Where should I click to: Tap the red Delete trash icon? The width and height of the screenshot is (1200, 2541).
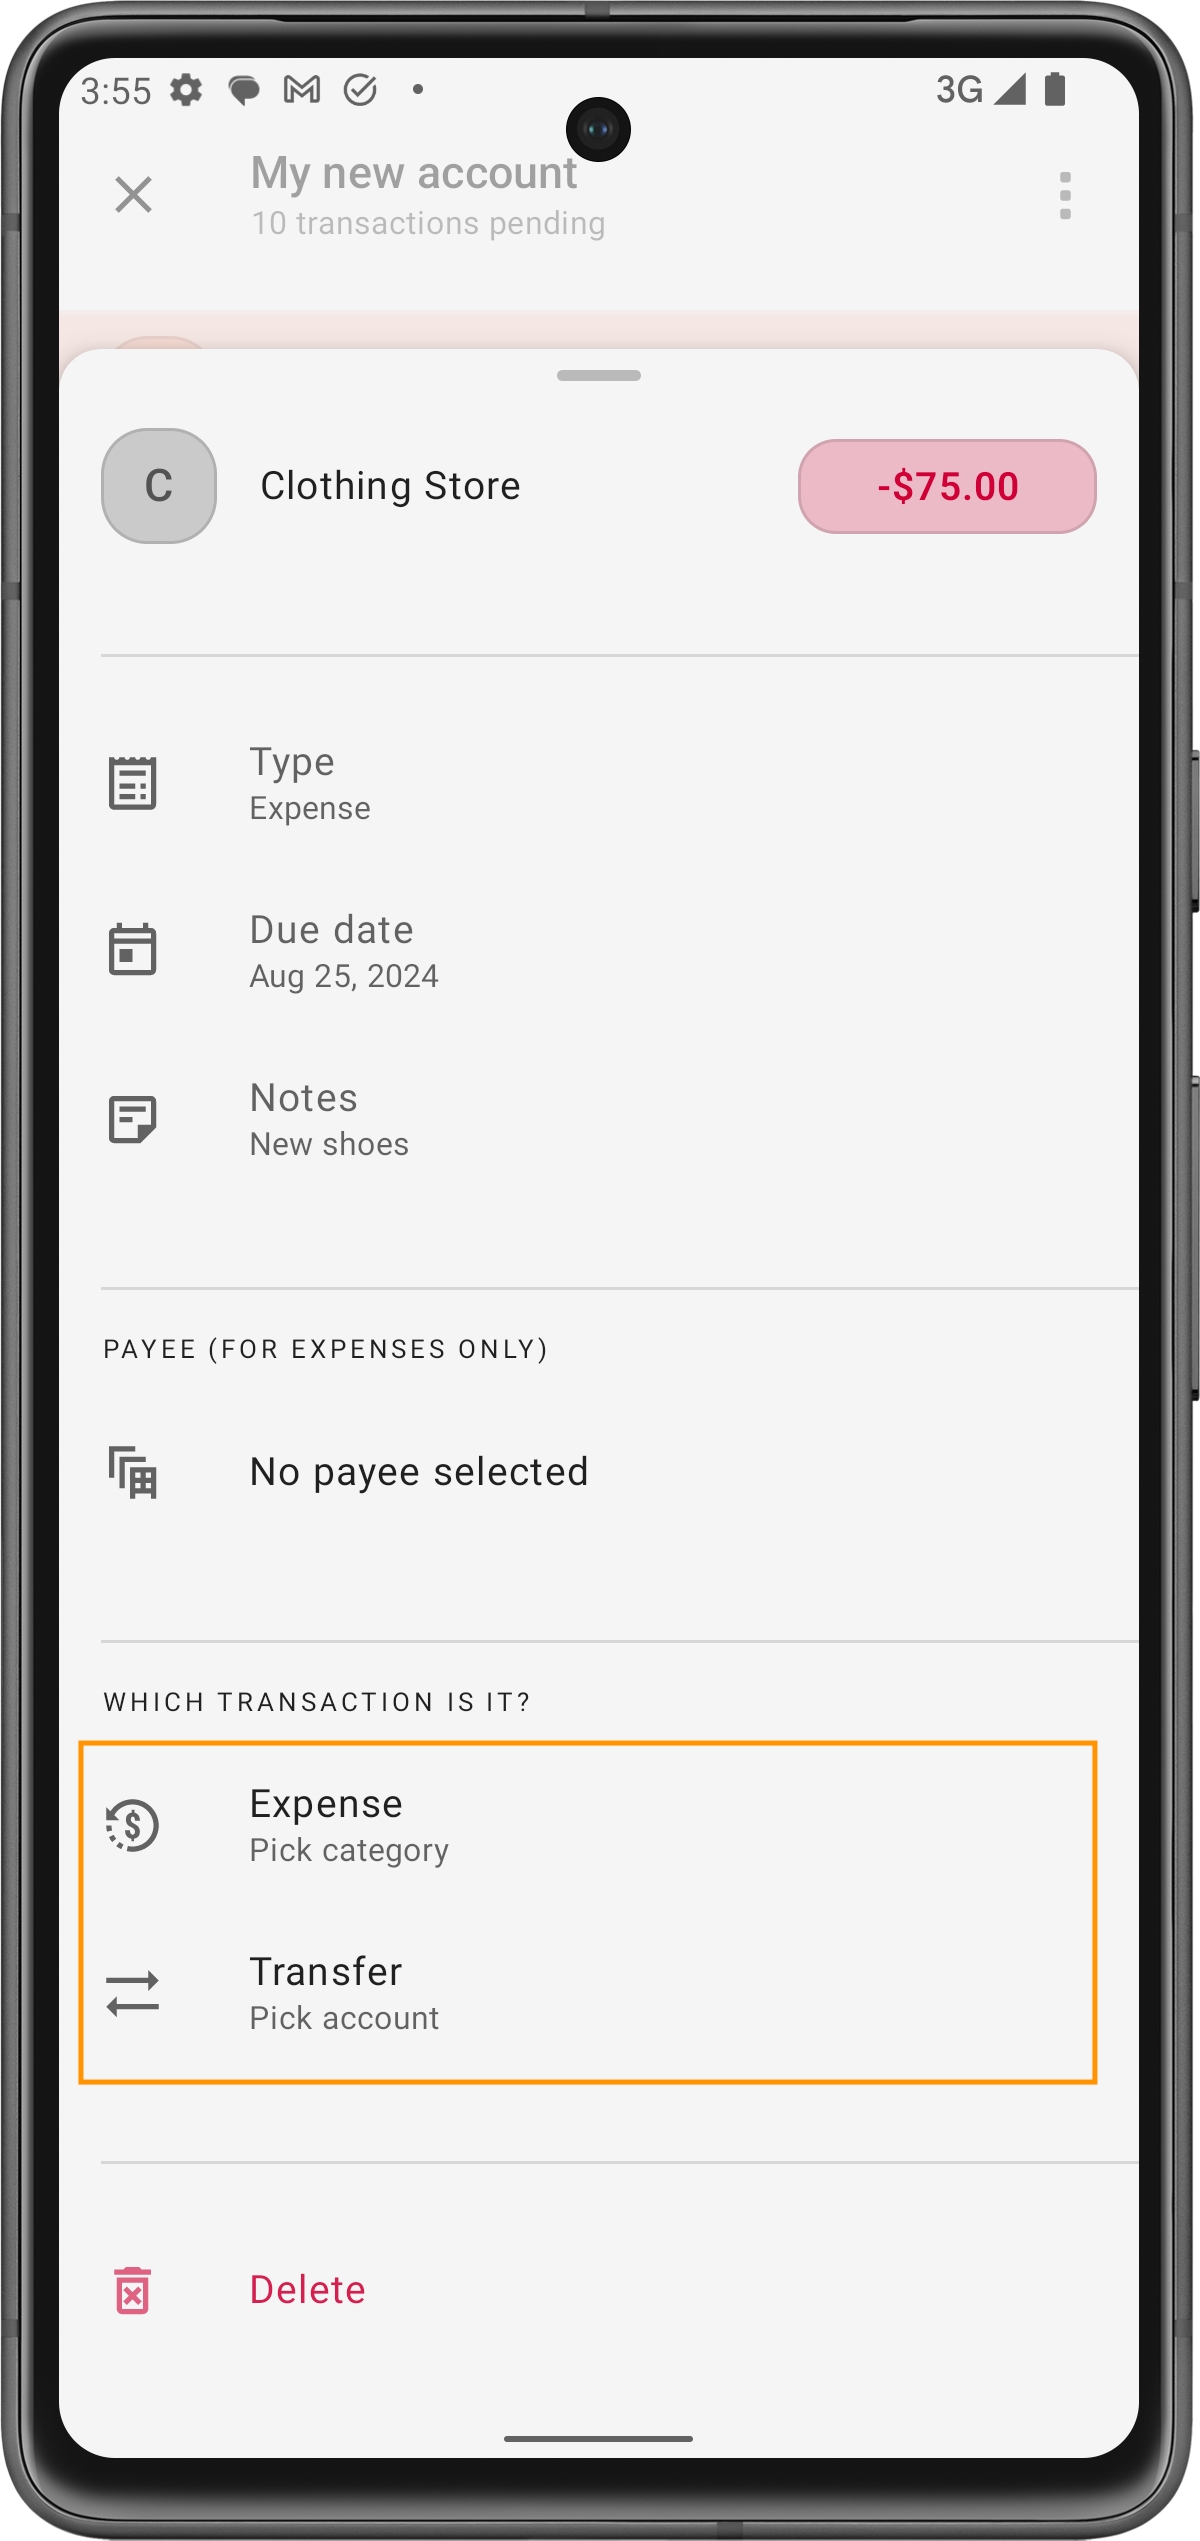tap(132, 2290)
